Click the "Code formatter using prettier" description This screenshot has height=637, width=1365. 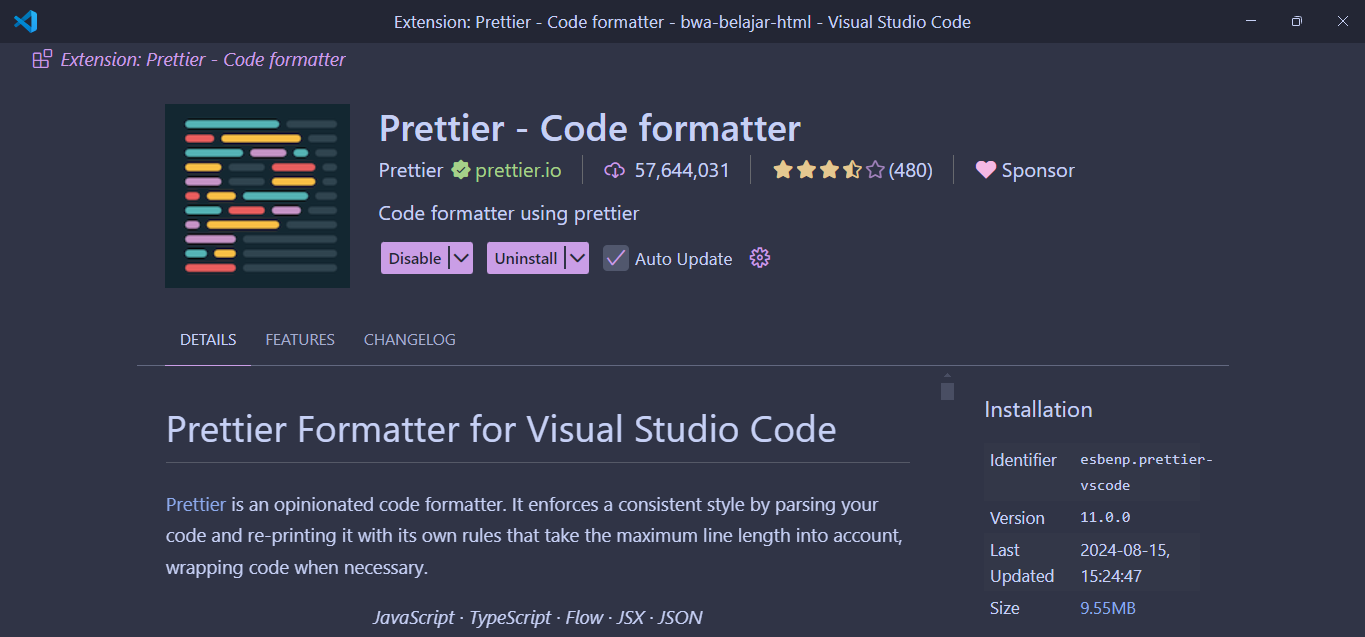(x=509, y=213)
